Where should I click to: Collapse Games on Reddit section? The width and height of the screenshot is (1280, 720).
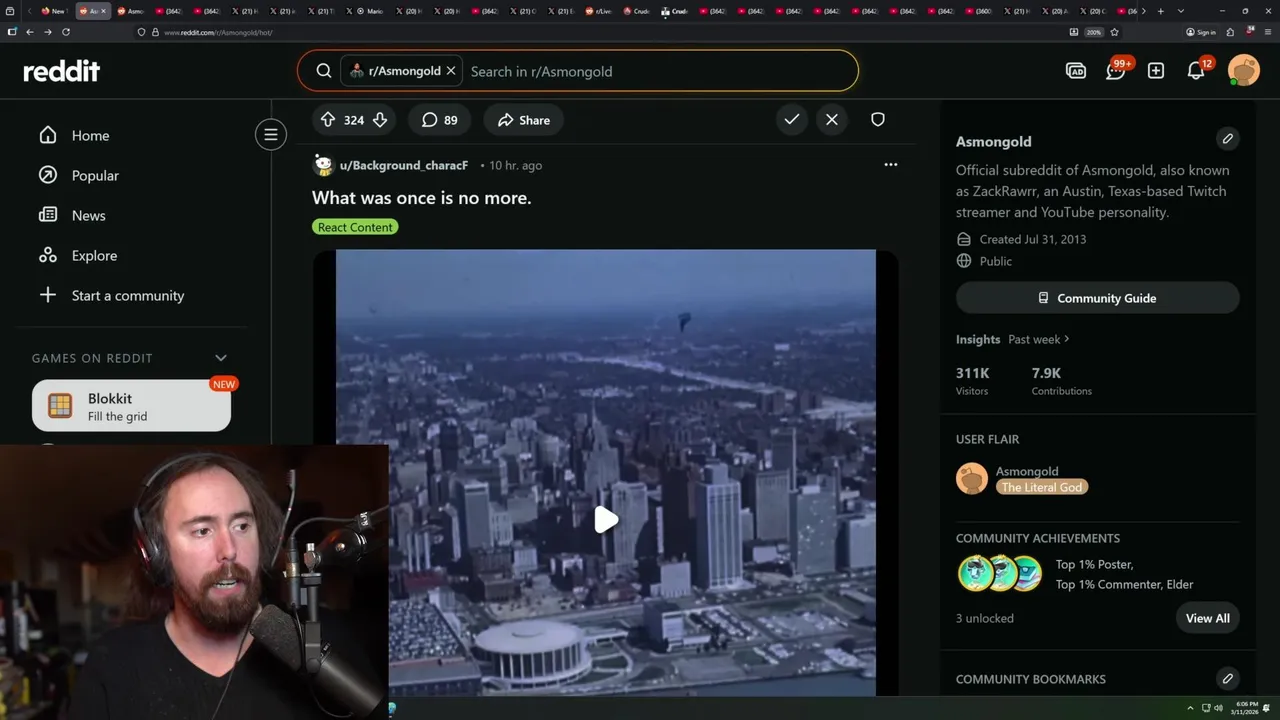click(x=221, y=358)
